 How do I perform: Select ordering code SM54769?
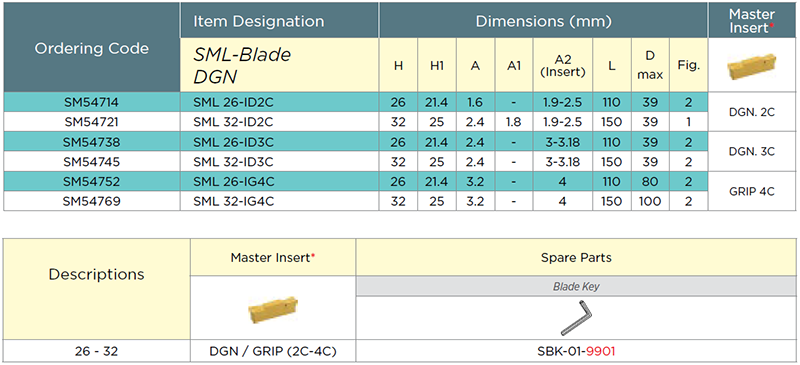pyautogui.click(x=91, y=201)
